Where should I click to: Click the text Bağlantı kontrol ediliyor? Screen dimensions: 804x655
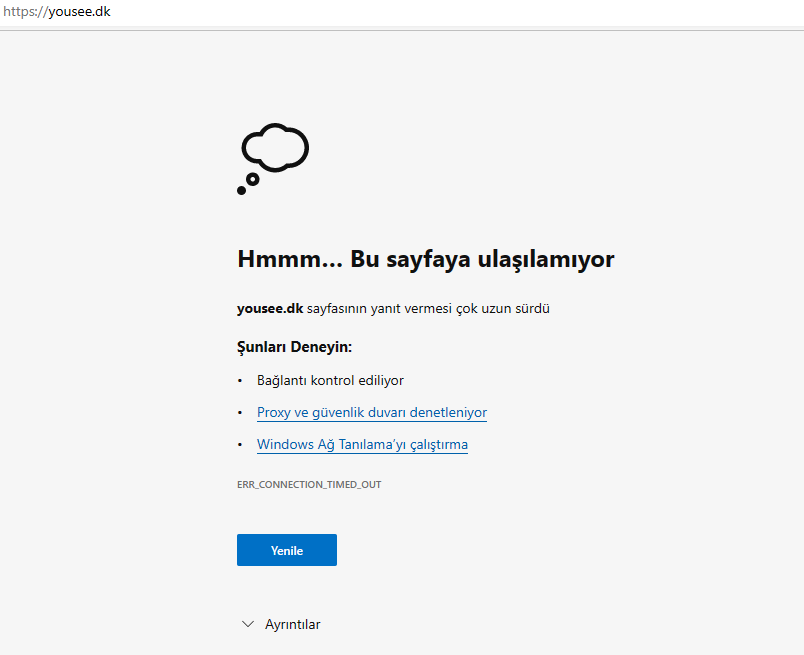point(330,381)
